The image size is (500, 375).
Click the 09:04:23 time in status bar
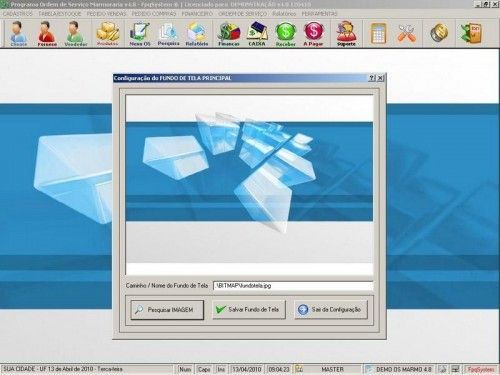tap(279, 369)
